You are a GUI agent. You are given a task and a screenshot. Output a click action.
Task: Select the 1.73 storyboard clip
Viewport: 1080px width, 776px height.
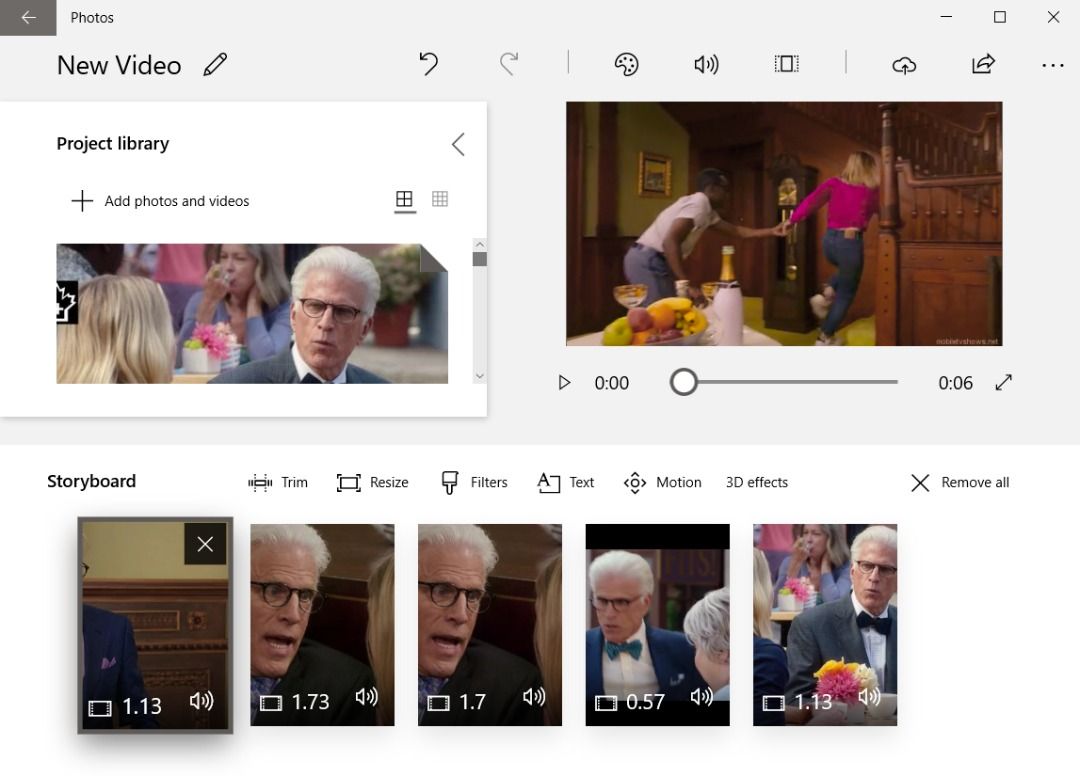(x=322, y=625)
